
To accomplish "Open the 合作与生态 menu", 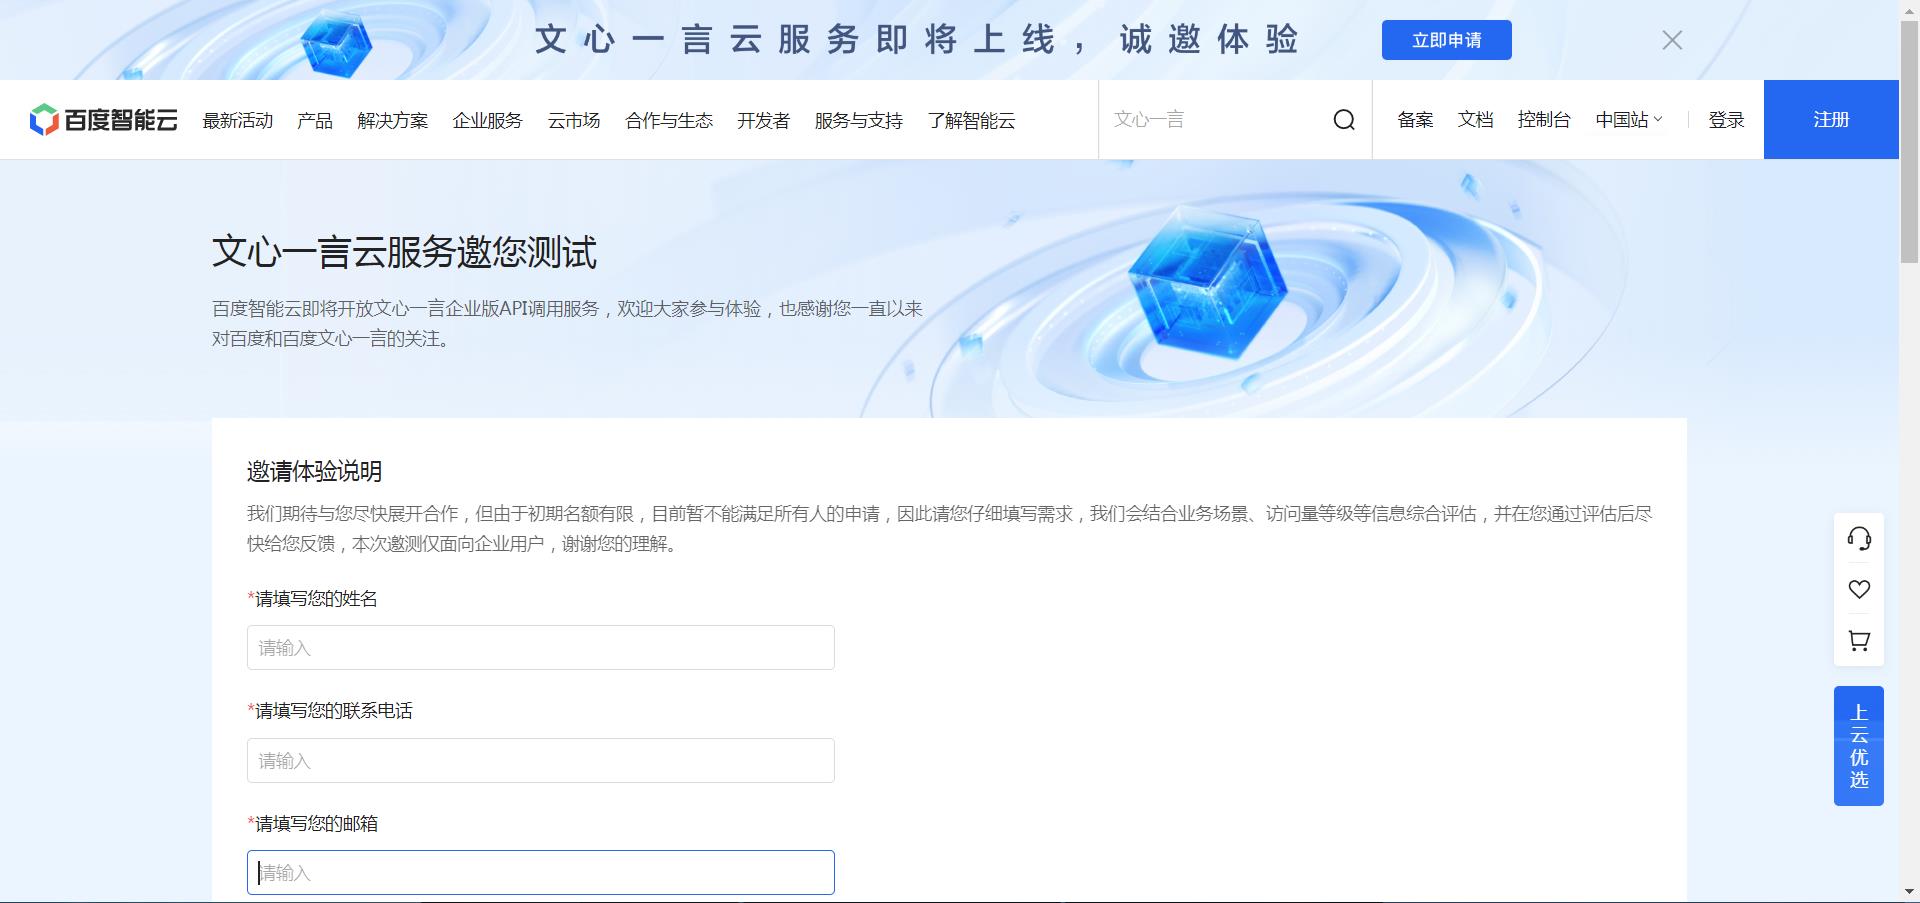I will pyautogui.click(x=669, y=120).
